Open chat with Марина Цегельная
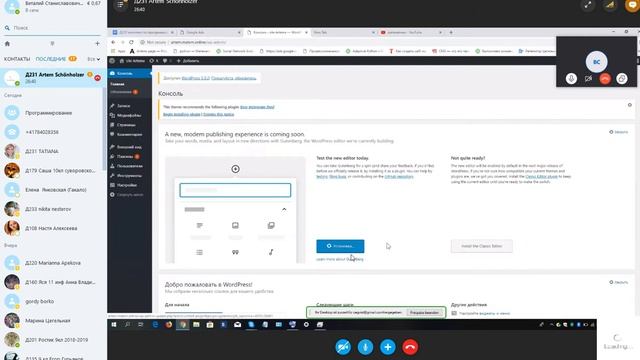 pos(53,320)
